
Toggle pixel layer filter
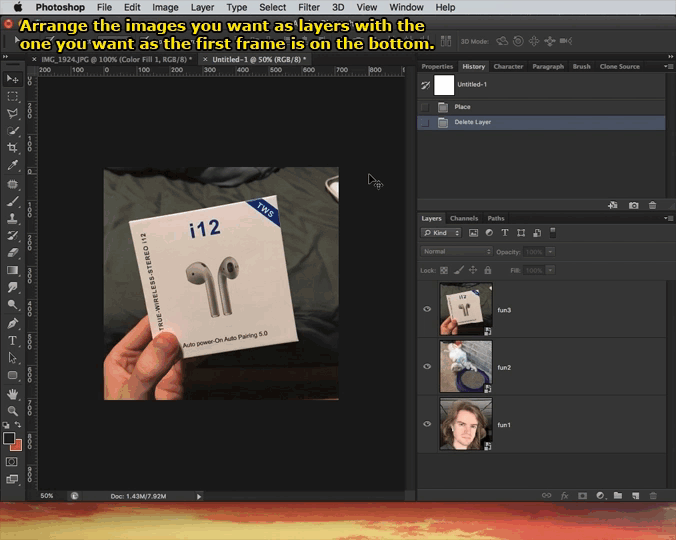pyautogui.click(x=473, y=233)
